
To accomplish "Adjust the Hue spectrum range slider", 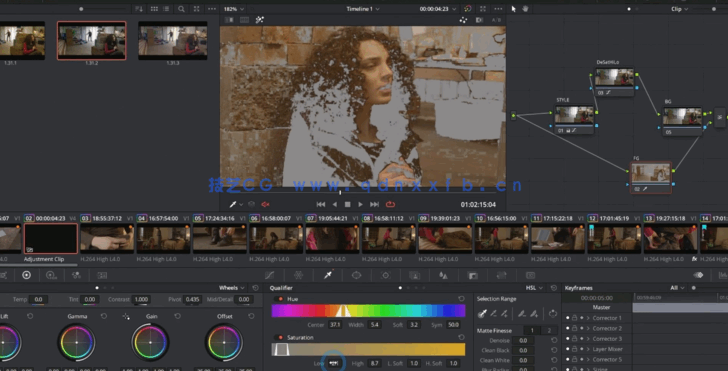I will coord(368,311).
